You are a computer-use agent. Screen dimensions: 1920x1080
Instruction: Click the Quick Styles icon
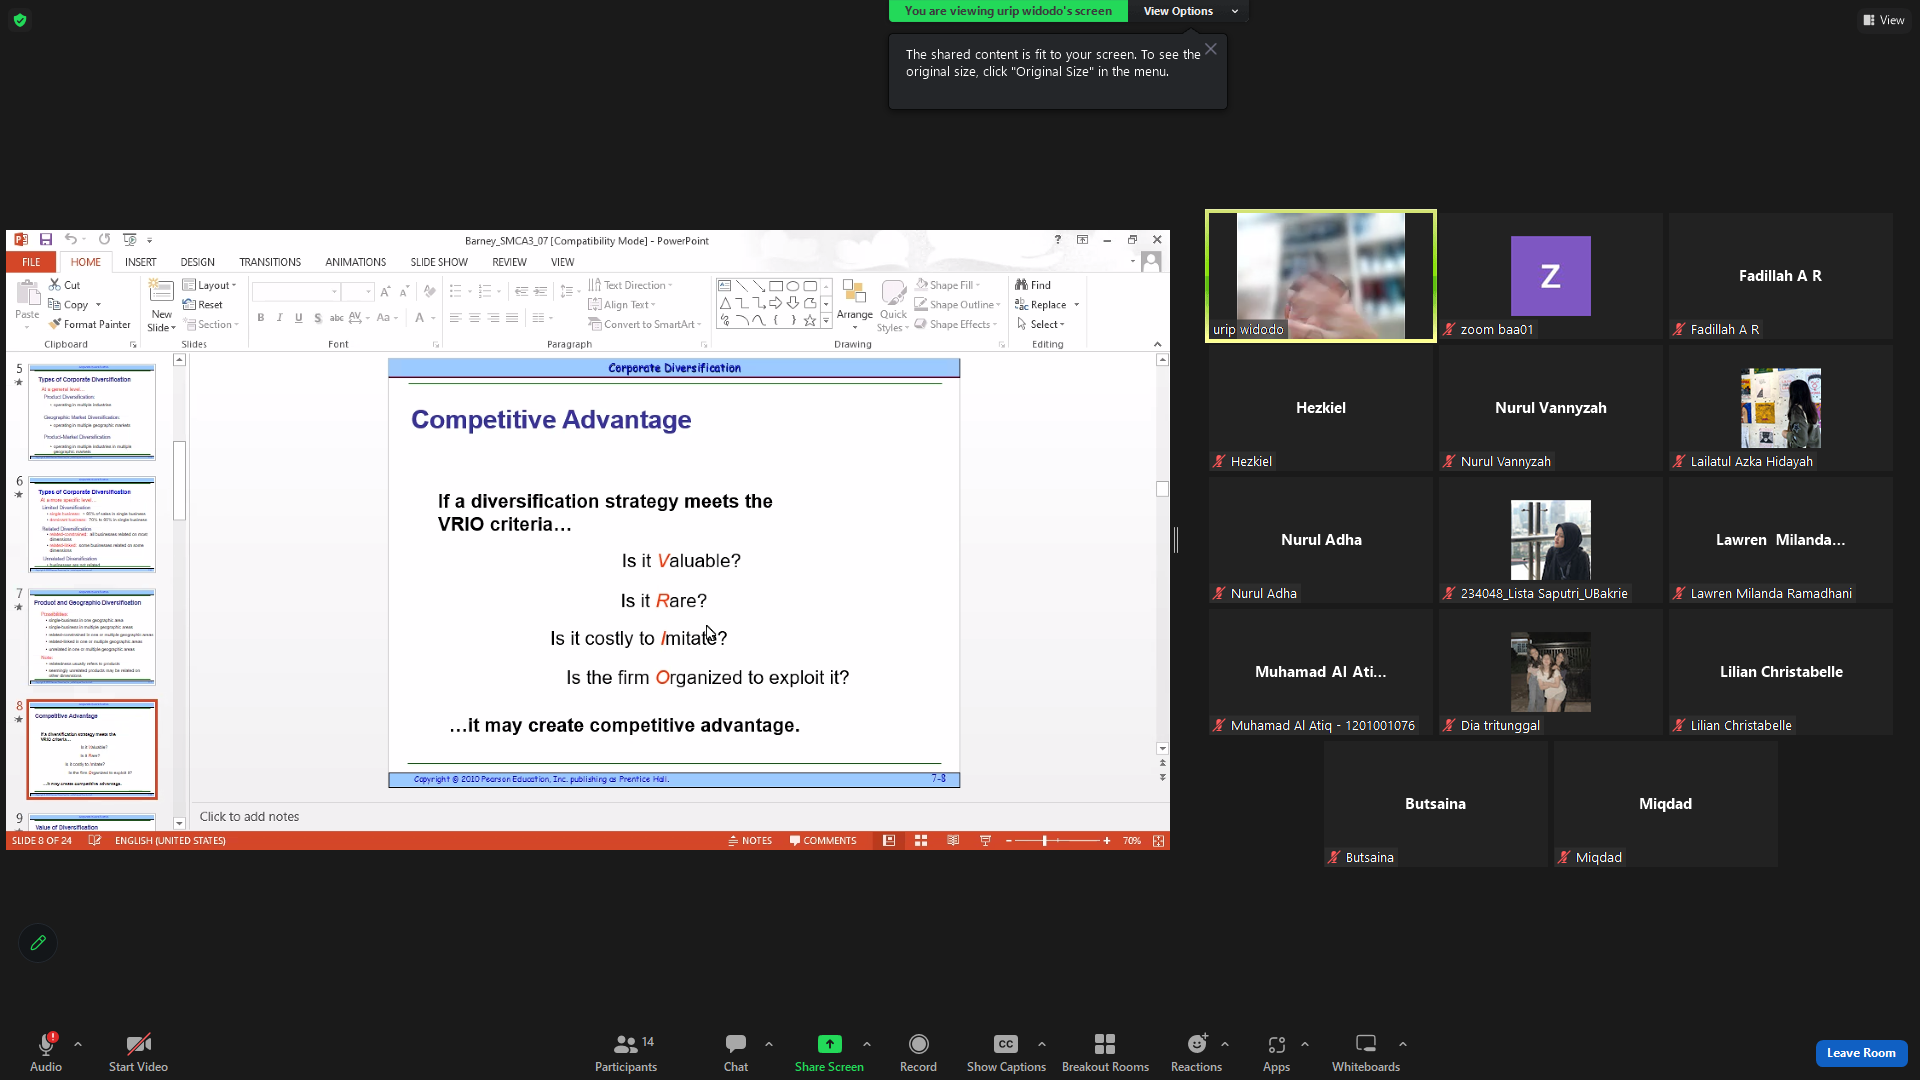(x=893, y=292)
